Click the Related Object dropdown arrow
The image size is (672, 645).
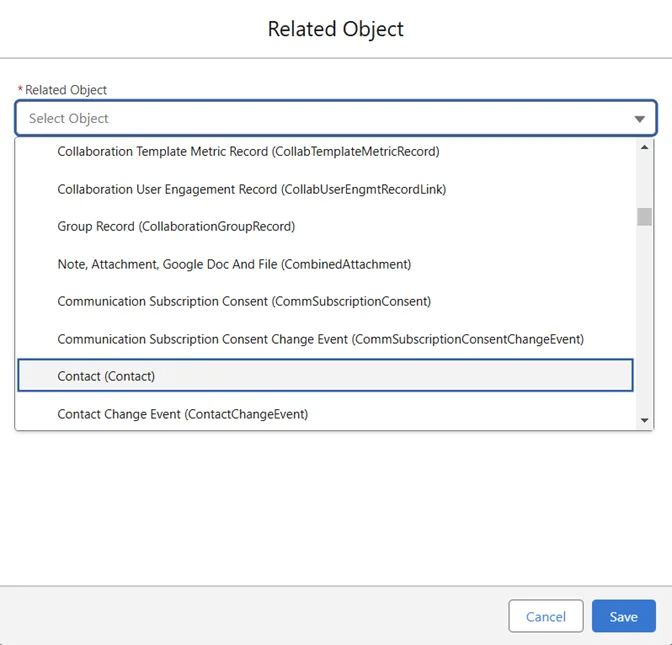pos(639,119)
